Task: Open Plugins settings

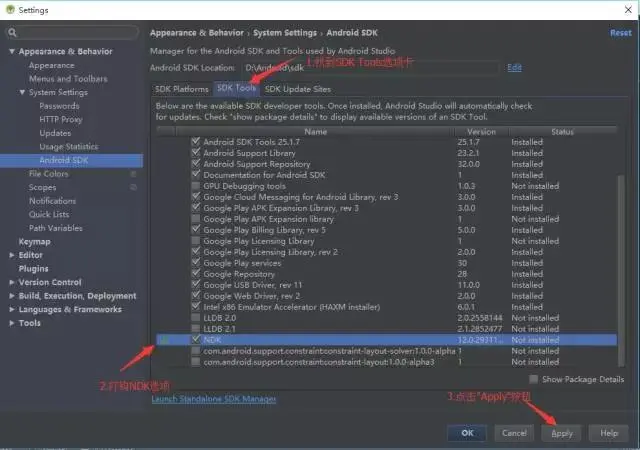Action: [x=33, y=269]
